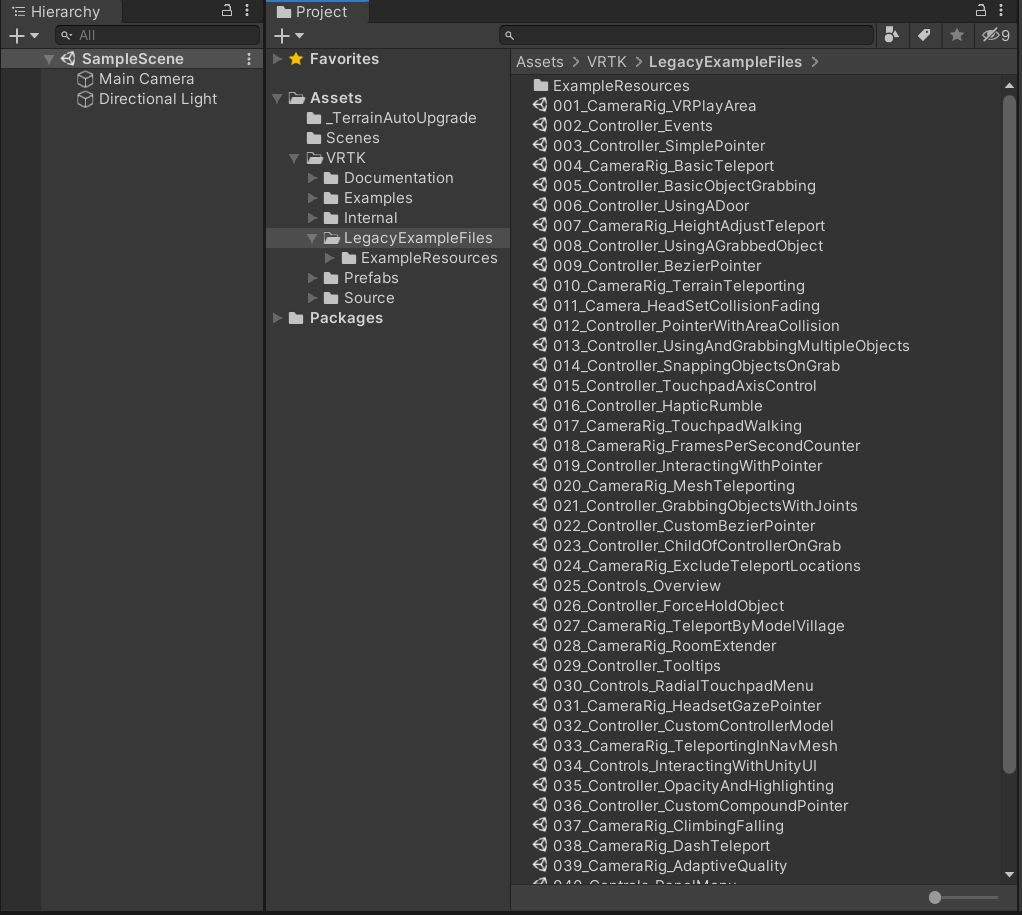Image resolution: width=1022 pixels, height=915 pixels.
Task: Click the scrollbar up arrow
Action: [1009, 85]
